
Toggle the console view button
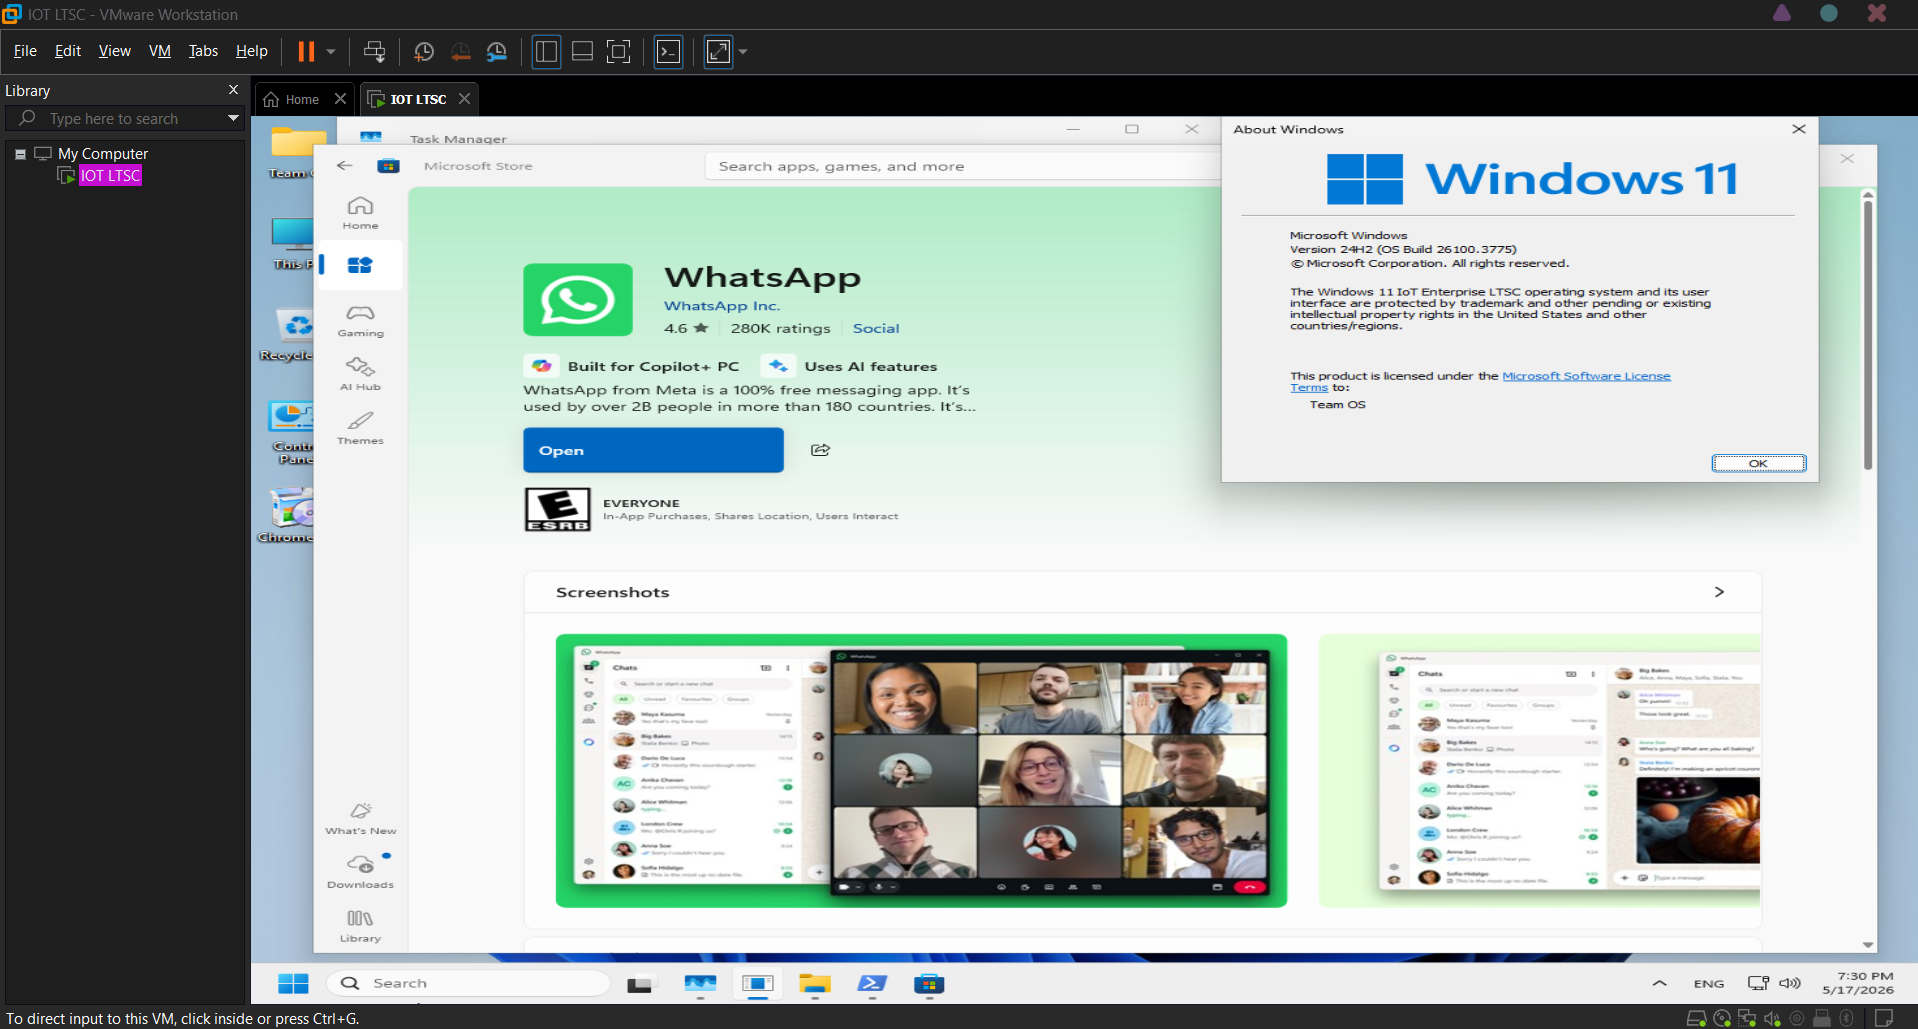(668, 51)
